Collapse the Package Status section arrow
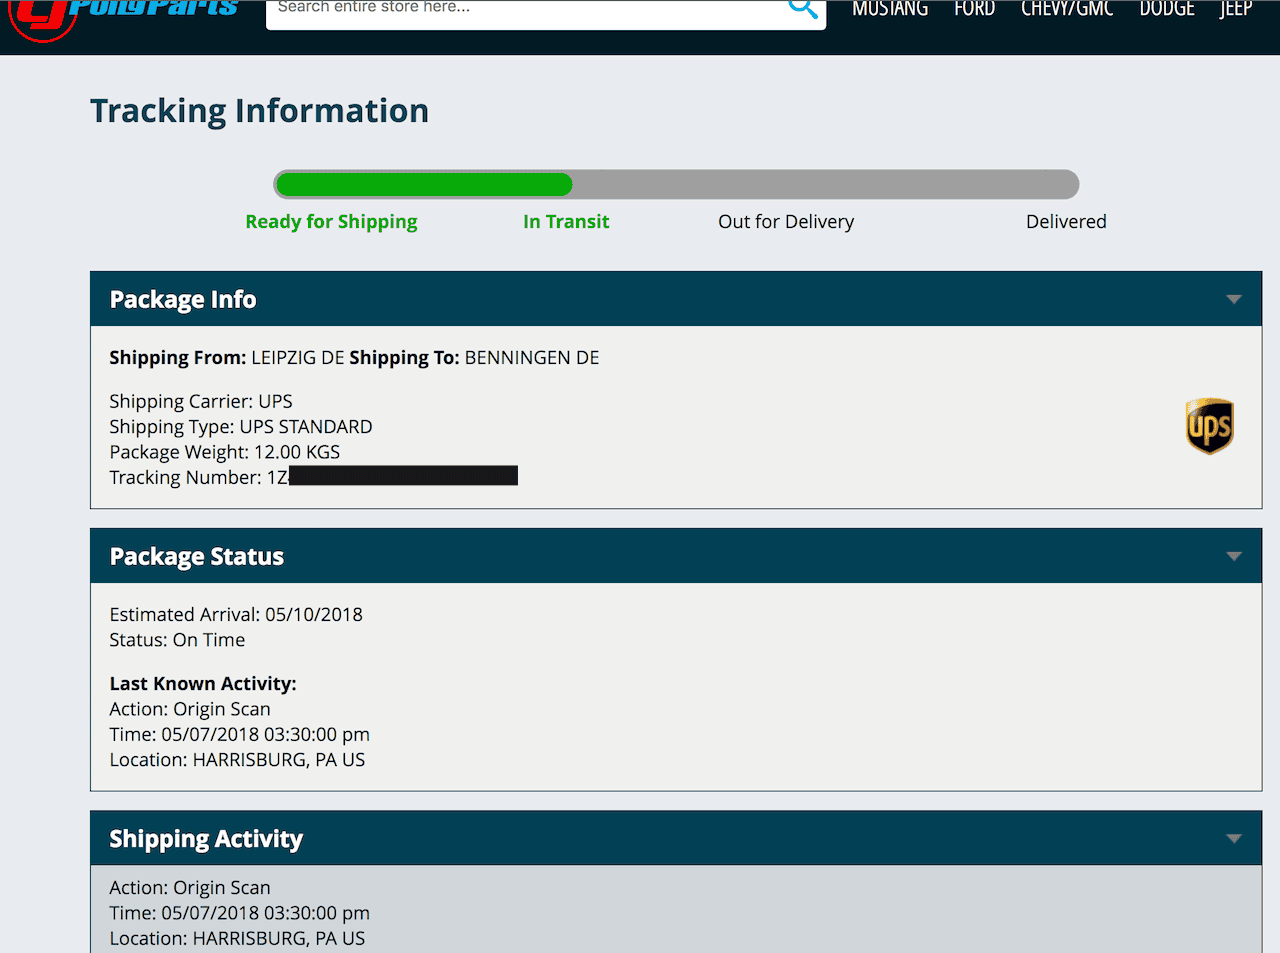The image size is (1280, 953). (1234, 556)
